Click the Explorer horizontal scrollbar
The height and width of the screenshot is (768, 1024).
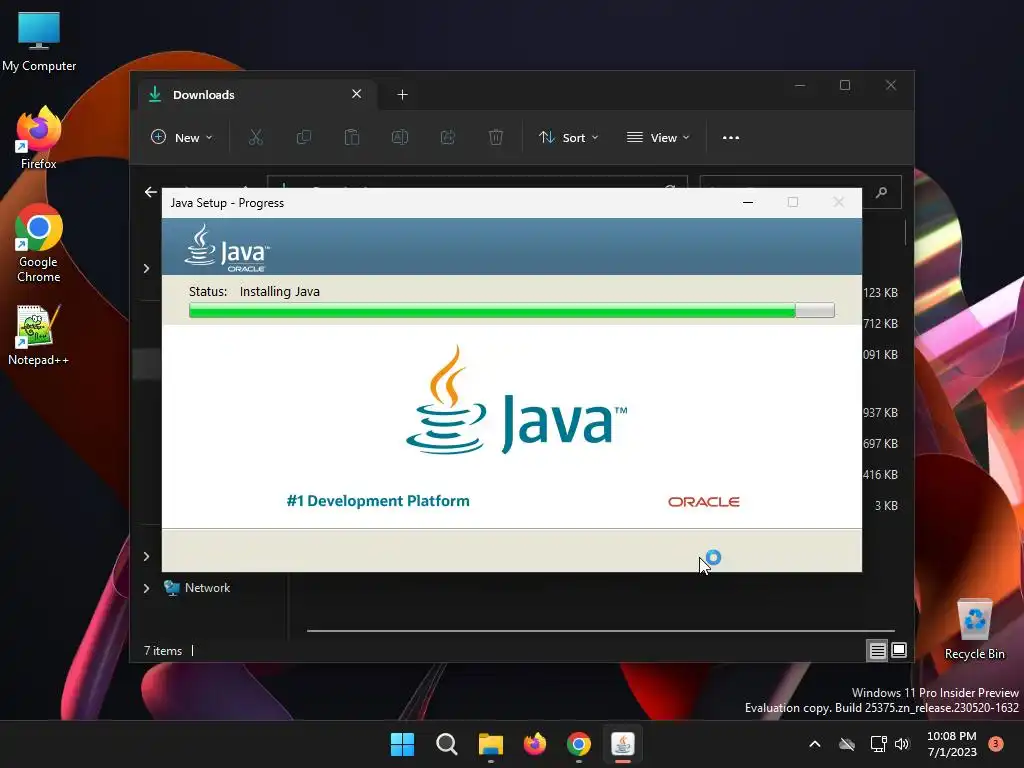point(600,631)
